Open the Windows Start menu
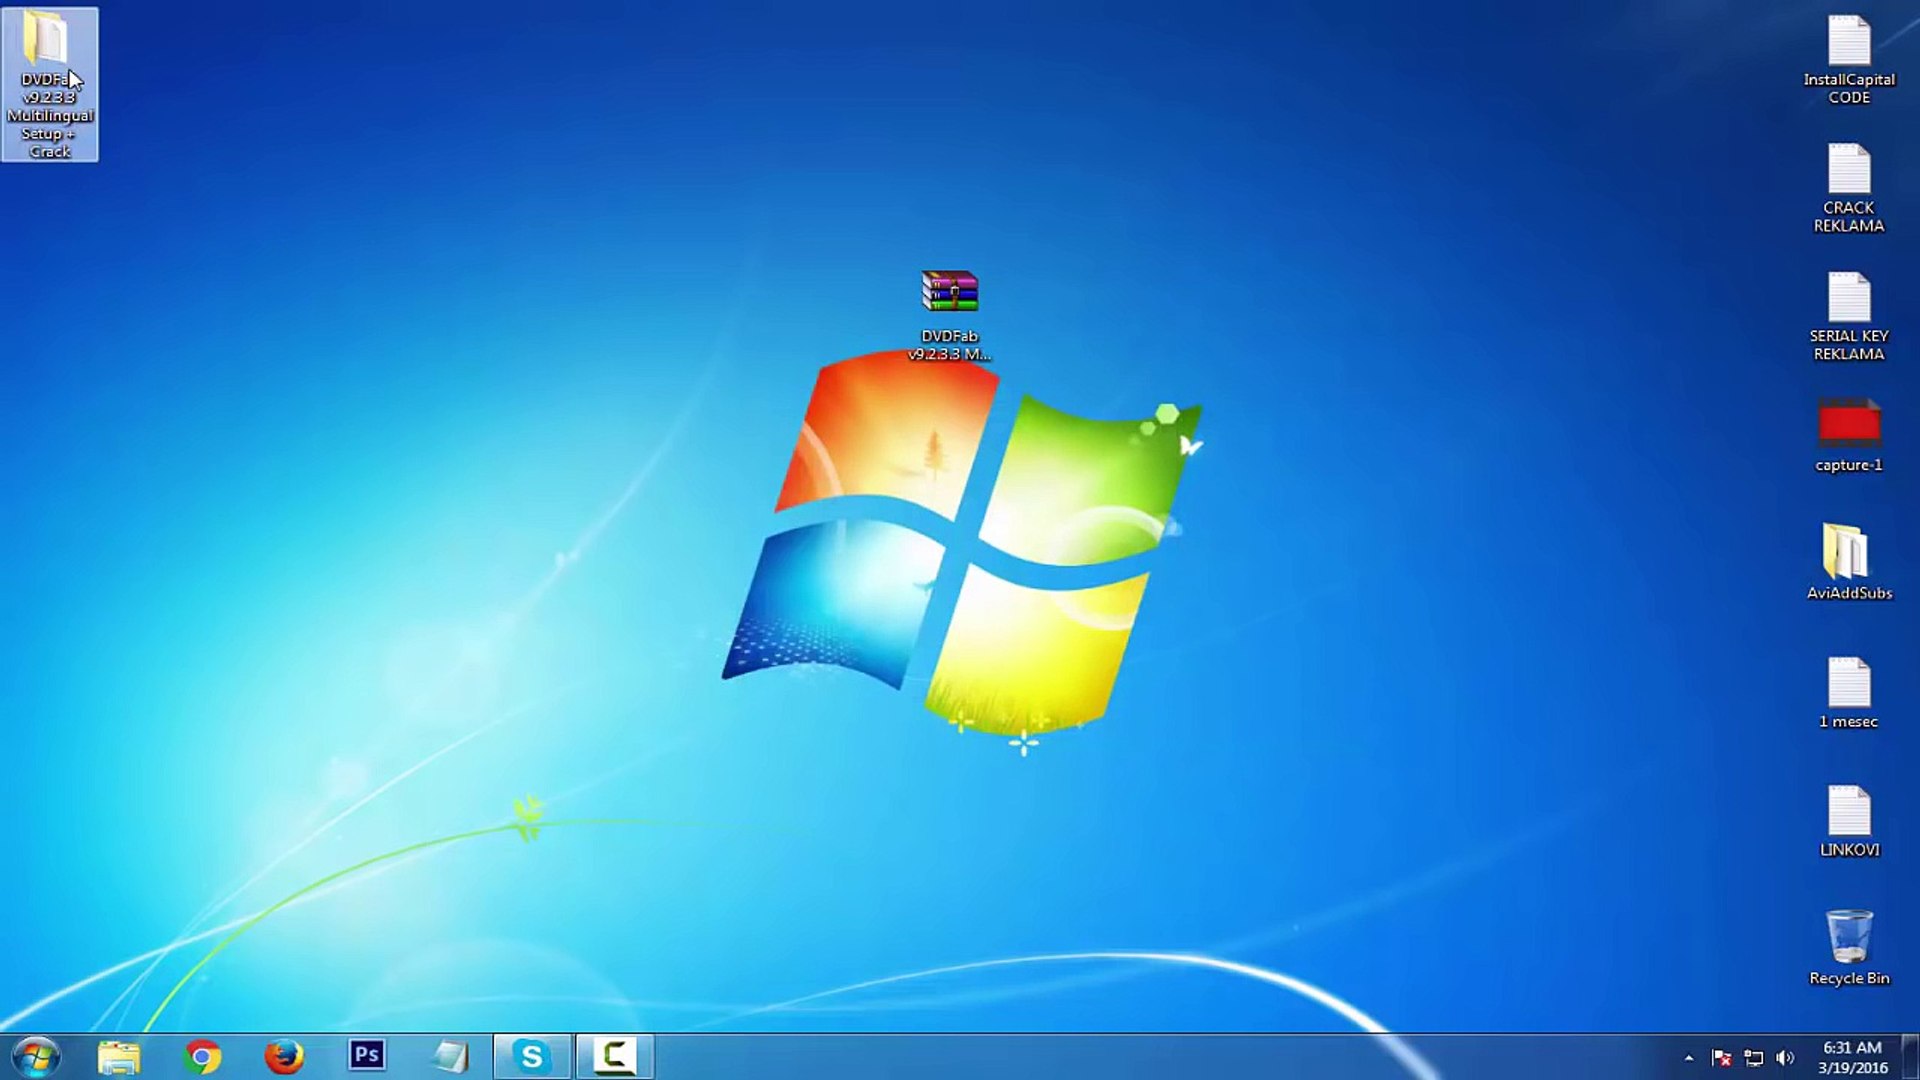This screenshot has width=1920, height=1080. point(37,1056)
